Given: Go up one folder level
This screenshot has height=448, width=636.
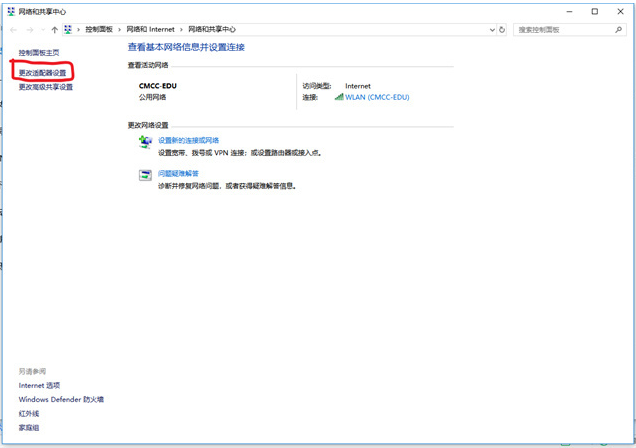Looking at the screenshot, I should click(x=54, y=30).
